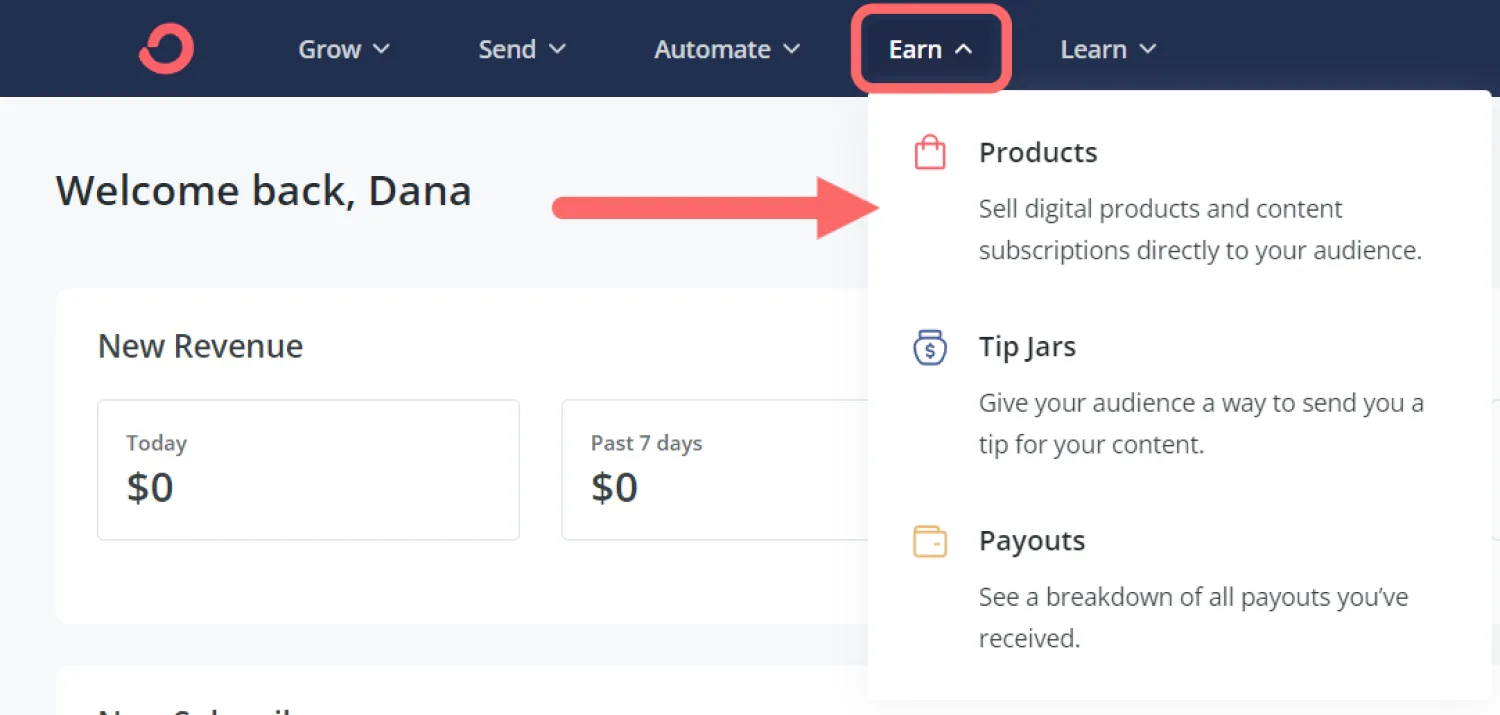
Task: Expand the Grow dropdown chevron
Action: (381, 49)
